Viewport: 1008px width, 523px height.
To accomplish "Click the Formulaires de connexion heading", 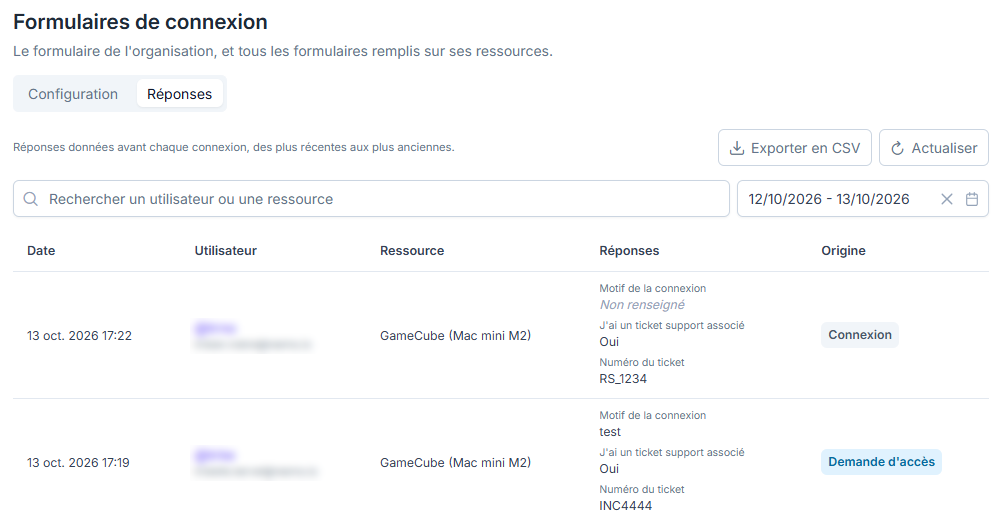I will point(140,22).
